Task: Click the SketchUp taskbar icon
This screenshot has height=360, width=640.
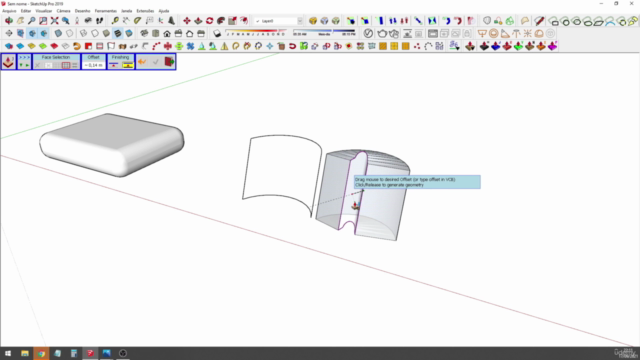Action: (90, 353)
